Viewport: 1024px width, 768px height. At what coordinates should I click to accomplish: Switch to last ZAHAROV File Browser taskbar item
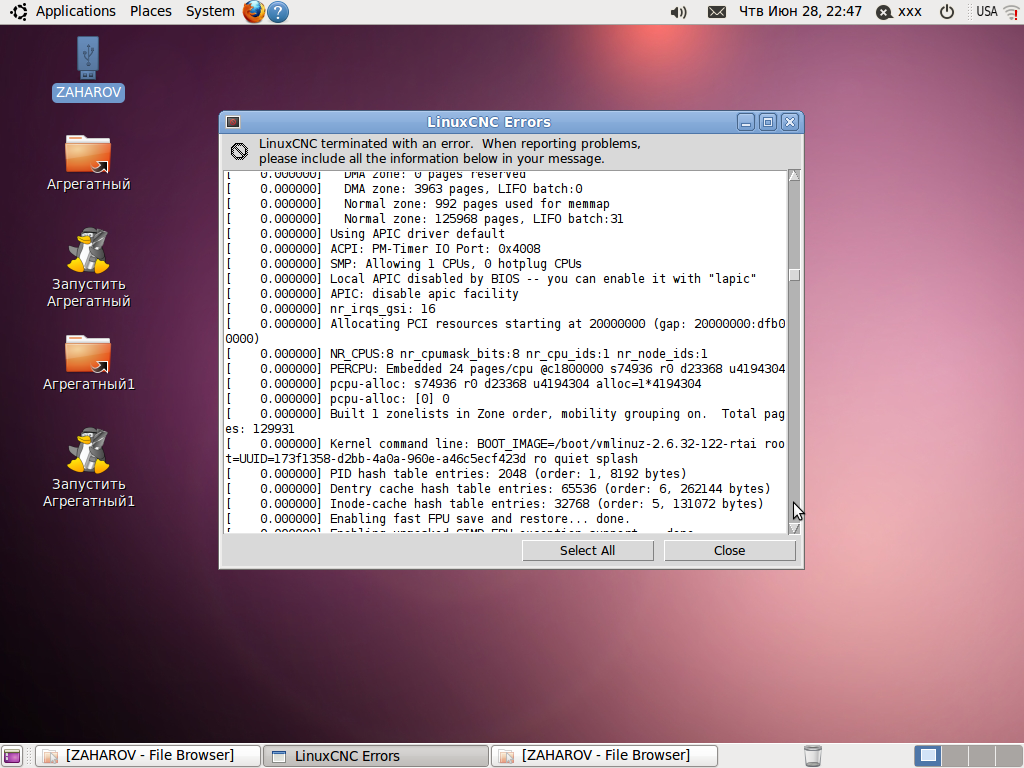[604, 756]
